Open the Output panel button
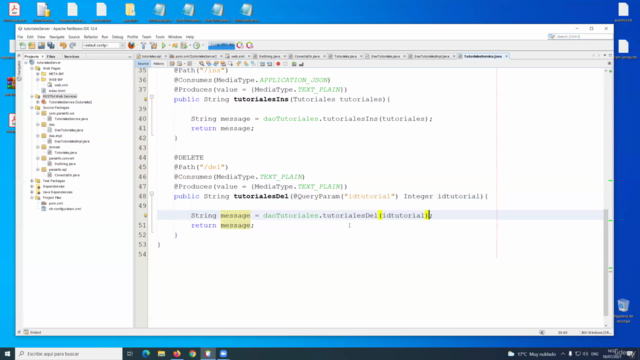Screen dimensions: 640x360 click(x=33, y=332)
